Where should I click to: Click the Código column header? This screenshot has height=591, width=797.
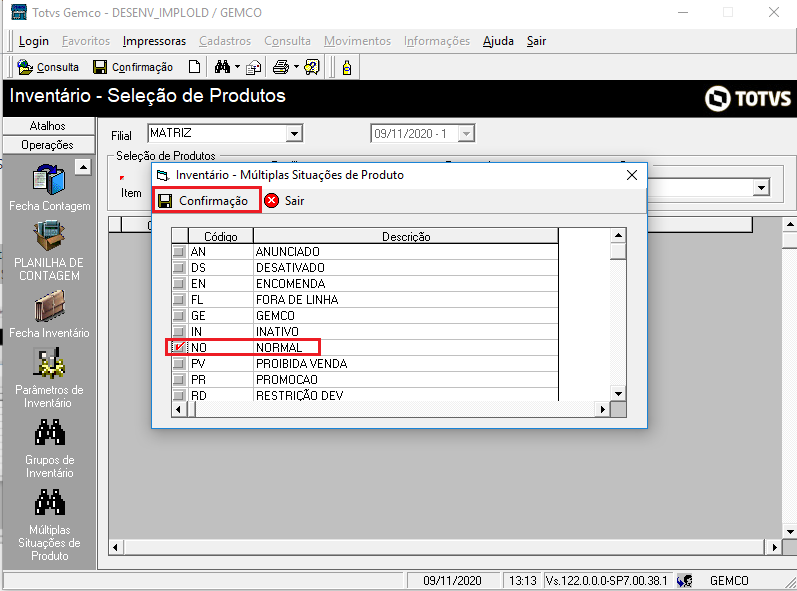(221, 236)
